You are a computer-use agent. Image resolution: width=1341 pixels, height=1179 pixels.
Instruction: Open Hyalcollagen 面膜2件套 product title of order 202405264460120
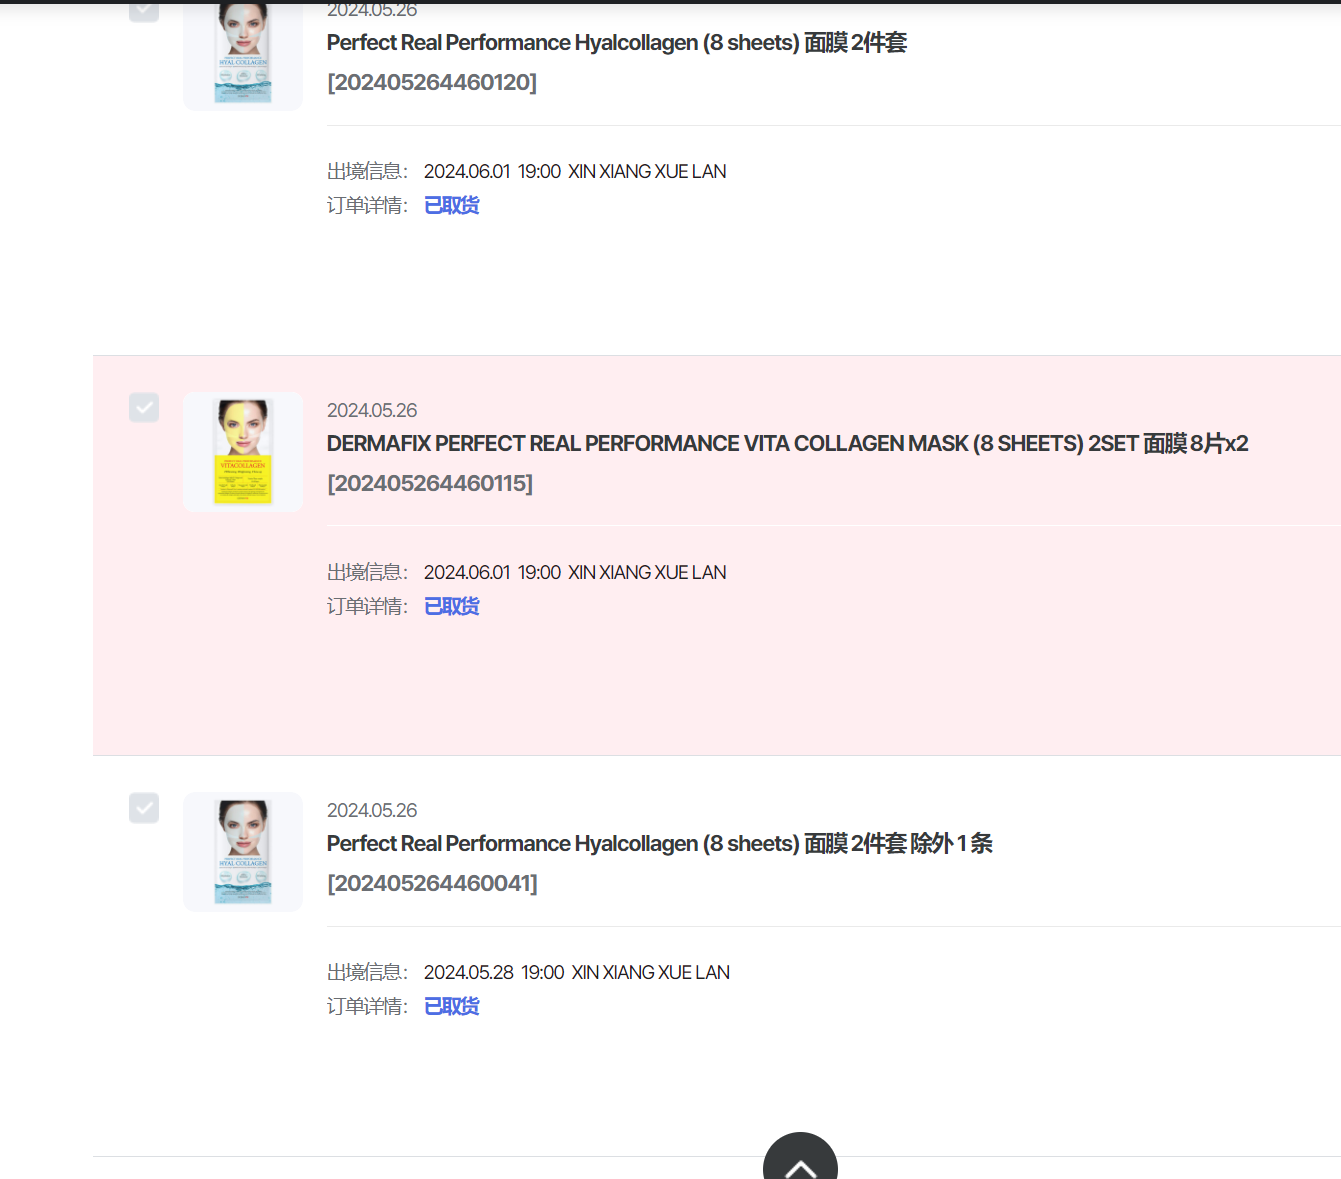coord(617,43)
